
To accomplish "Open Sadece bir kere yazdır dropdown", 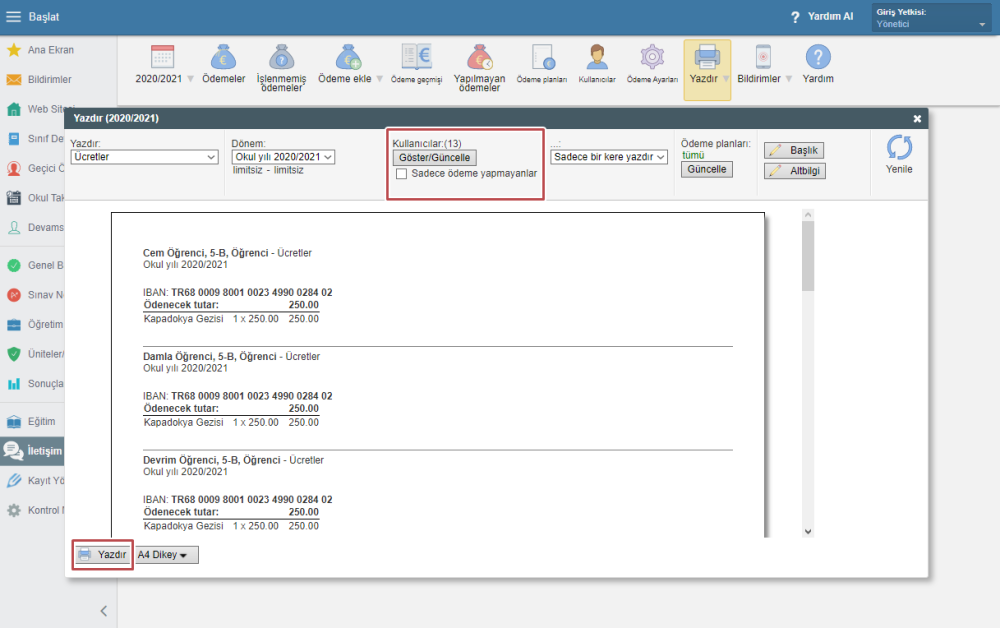I will [609, 157].
